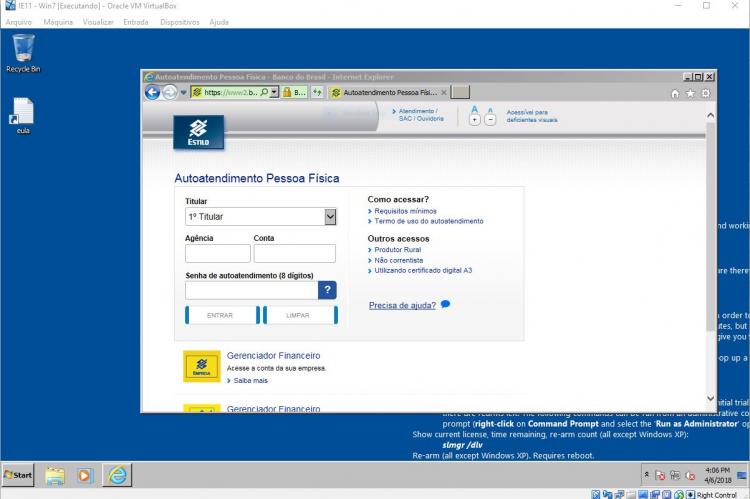Click the Banco do Brasil Estilo logo
750x499 pixels.
(199, 133)
